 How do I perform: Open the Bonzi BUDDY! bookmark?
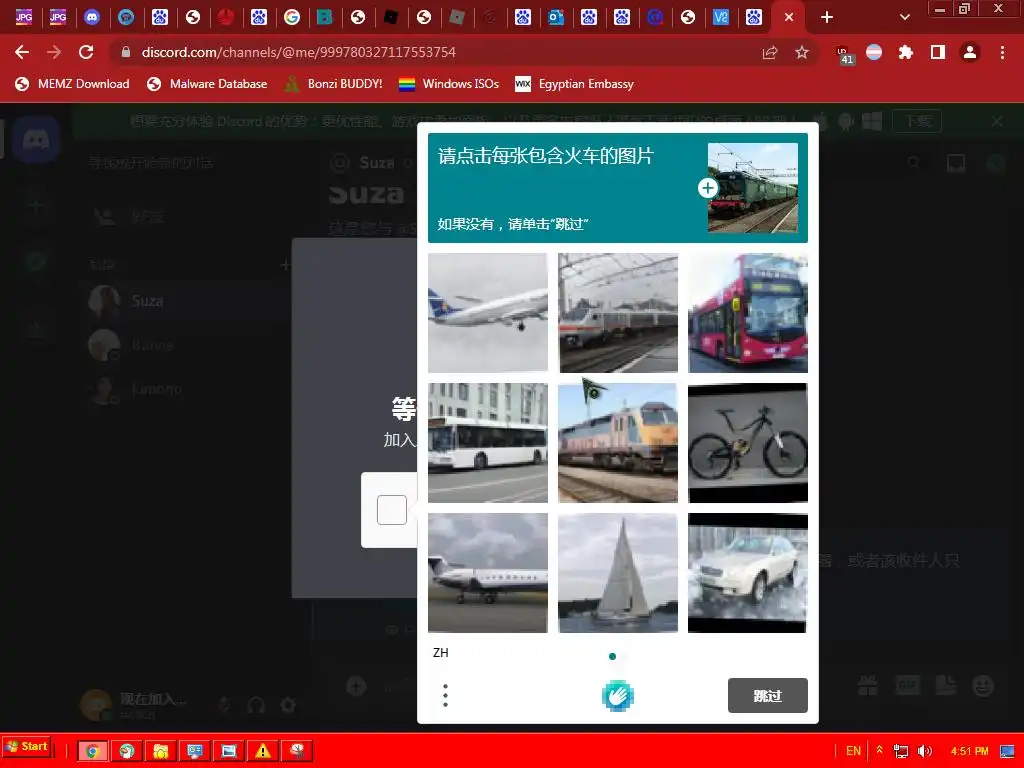coord(333,84)
